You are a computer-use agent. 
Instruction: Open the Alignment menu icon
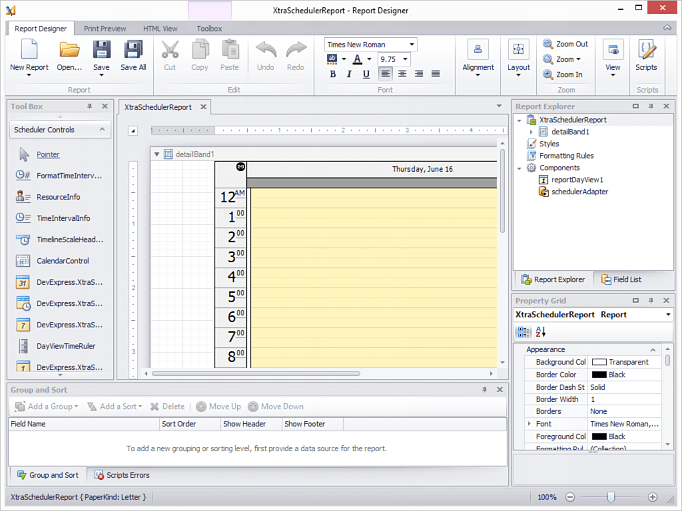(478, 49)
